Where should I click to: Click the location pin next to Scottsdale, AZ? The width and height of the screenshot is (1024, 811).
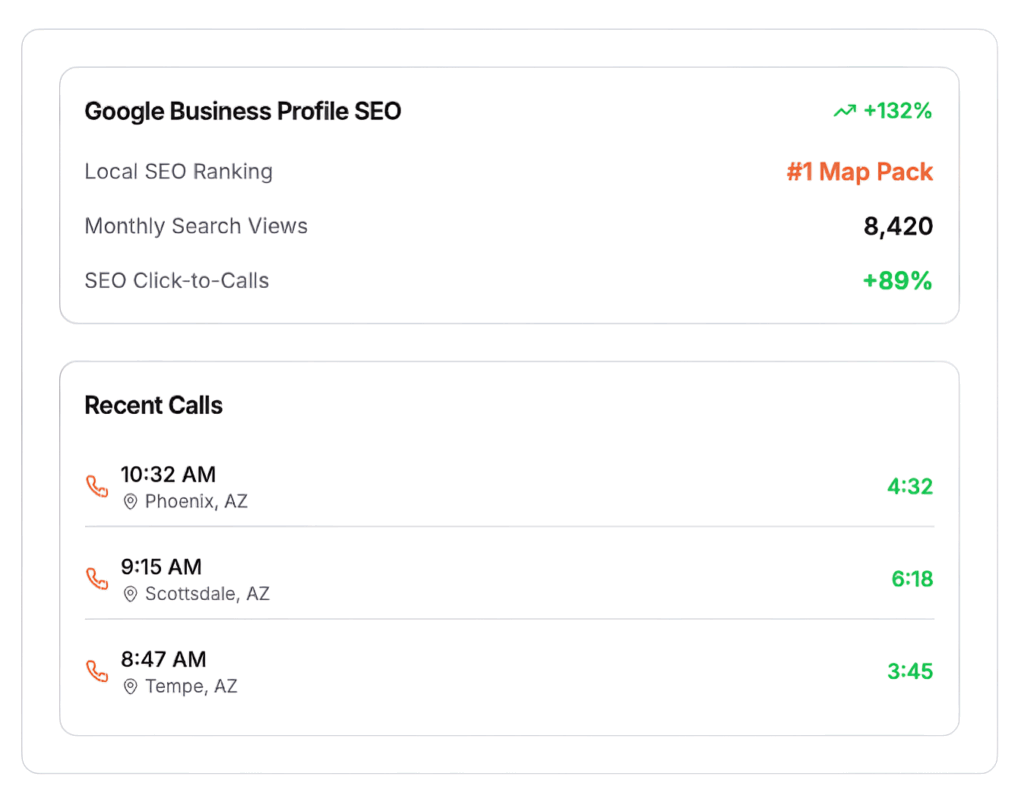tap(130, 594)
